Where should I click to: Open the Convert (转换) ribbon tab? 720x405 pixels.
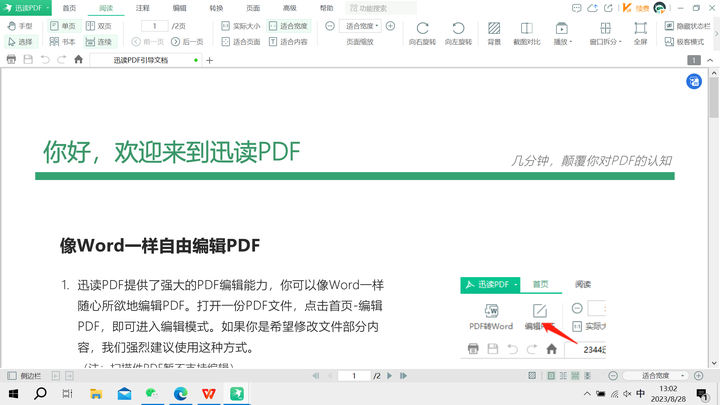[216, 8]
